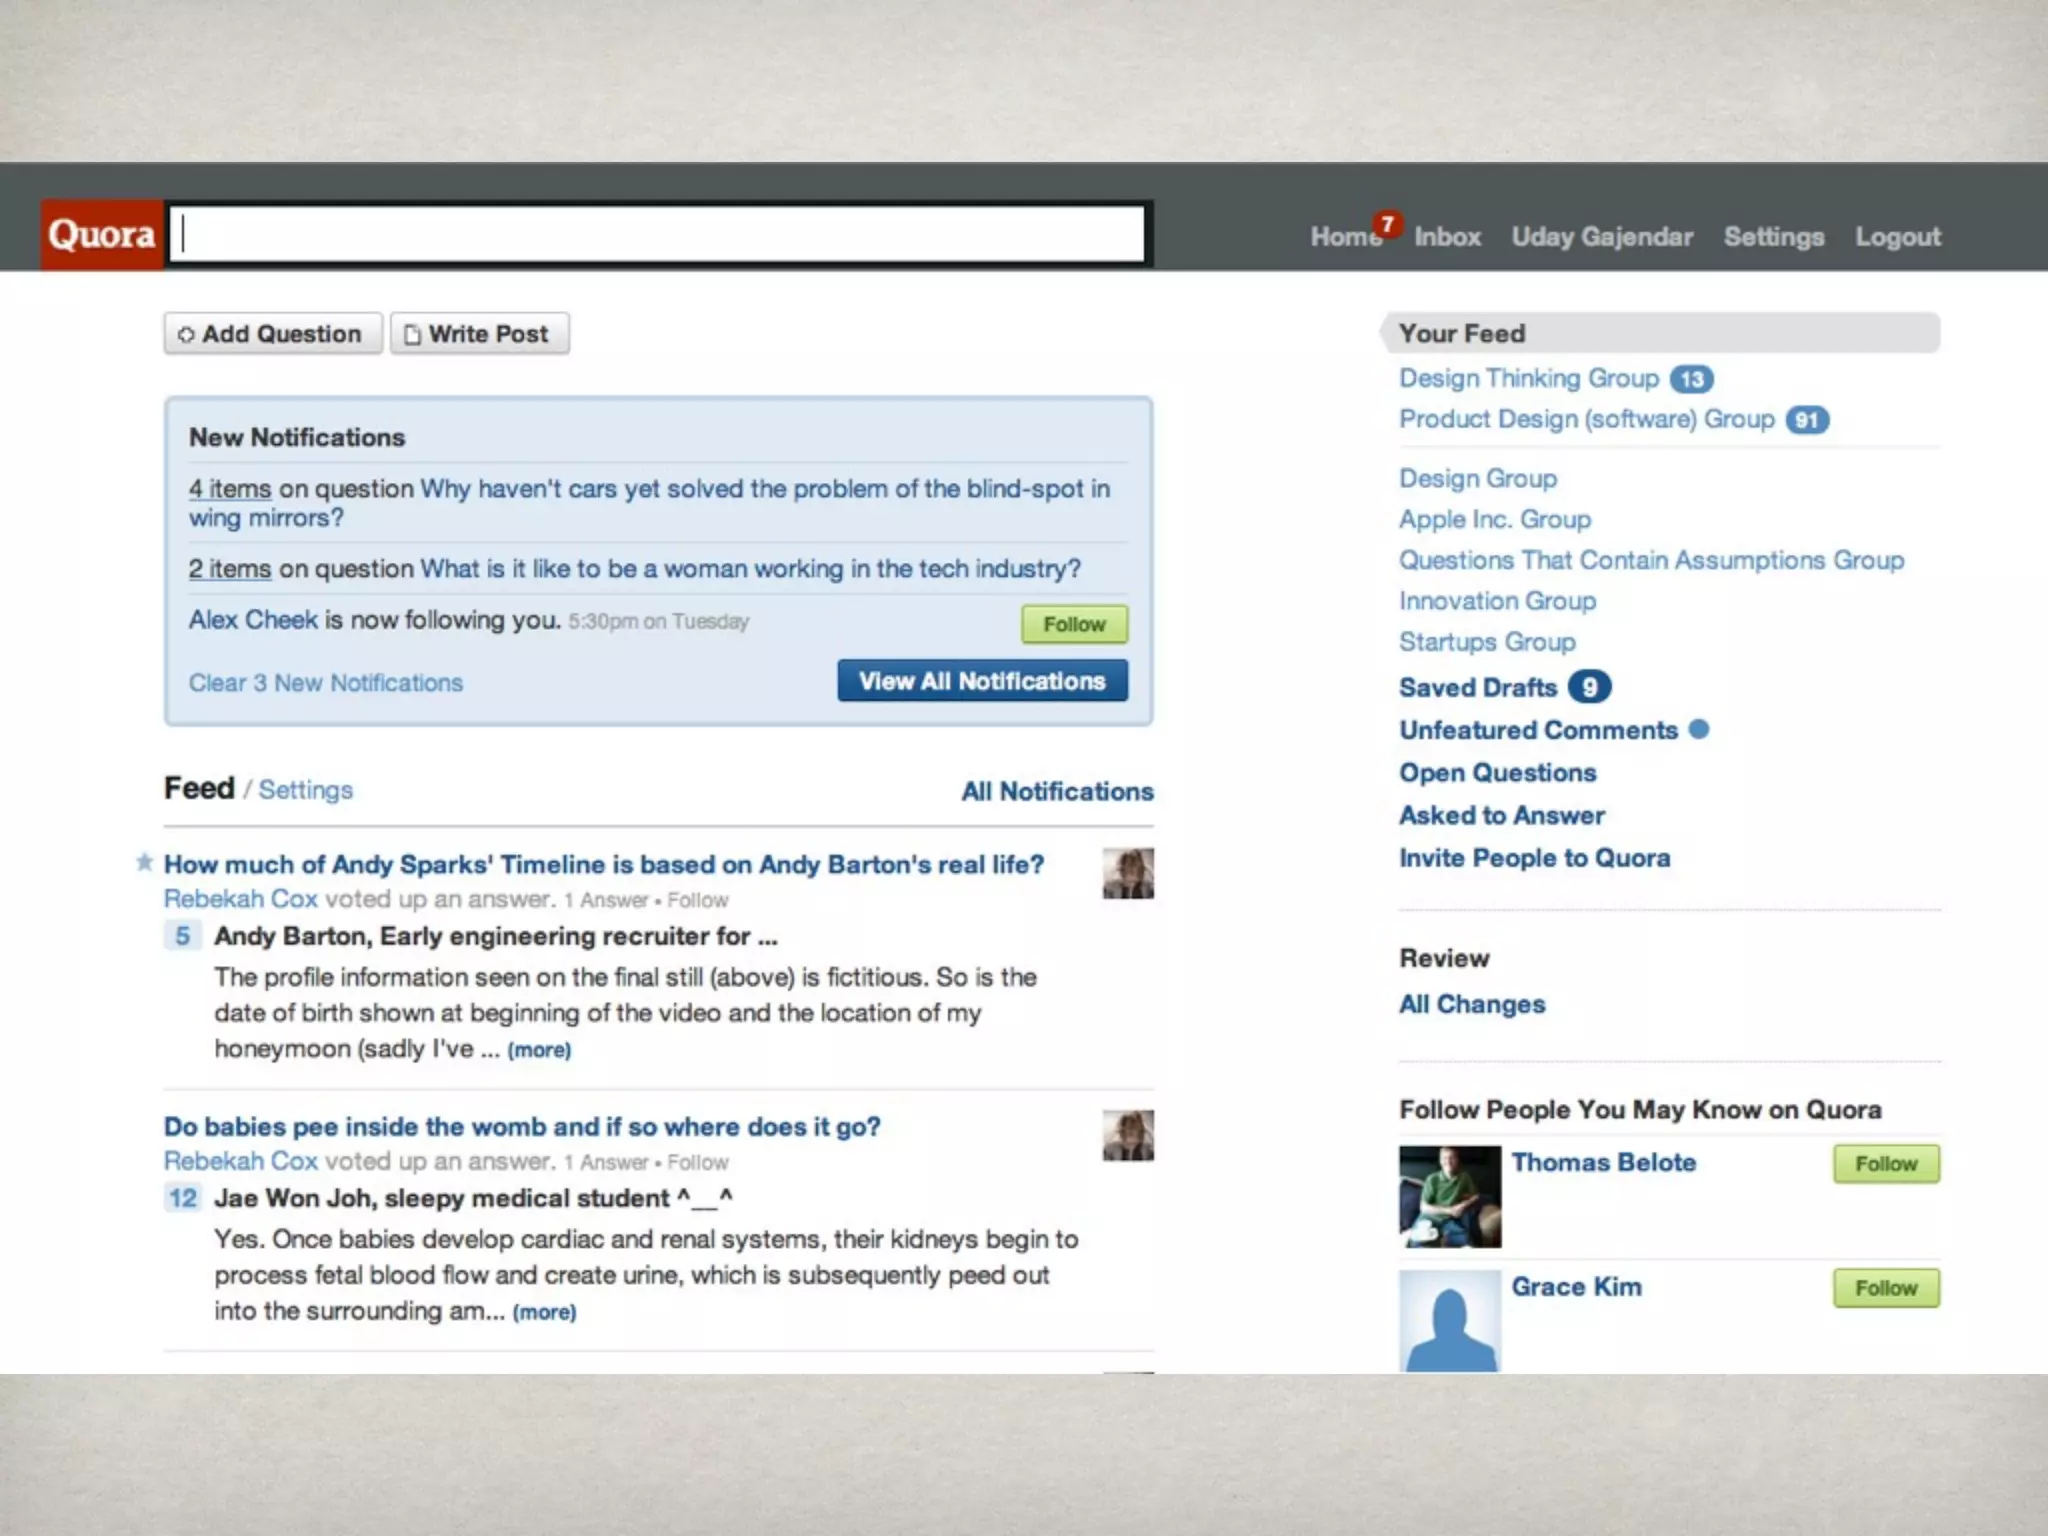Click the Write Post button
The width and height of the screenshot is (2048, 1536).
pyautogui.click(x=479, y=334)
